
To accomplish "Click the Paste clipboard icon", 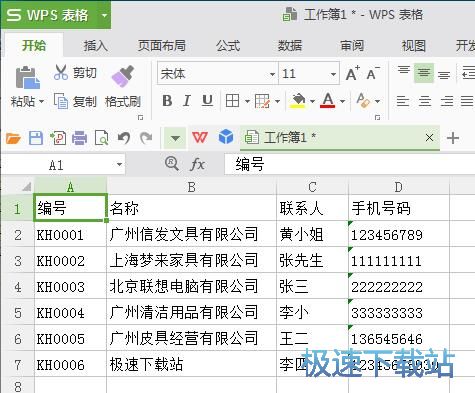I will pos(27,77).
